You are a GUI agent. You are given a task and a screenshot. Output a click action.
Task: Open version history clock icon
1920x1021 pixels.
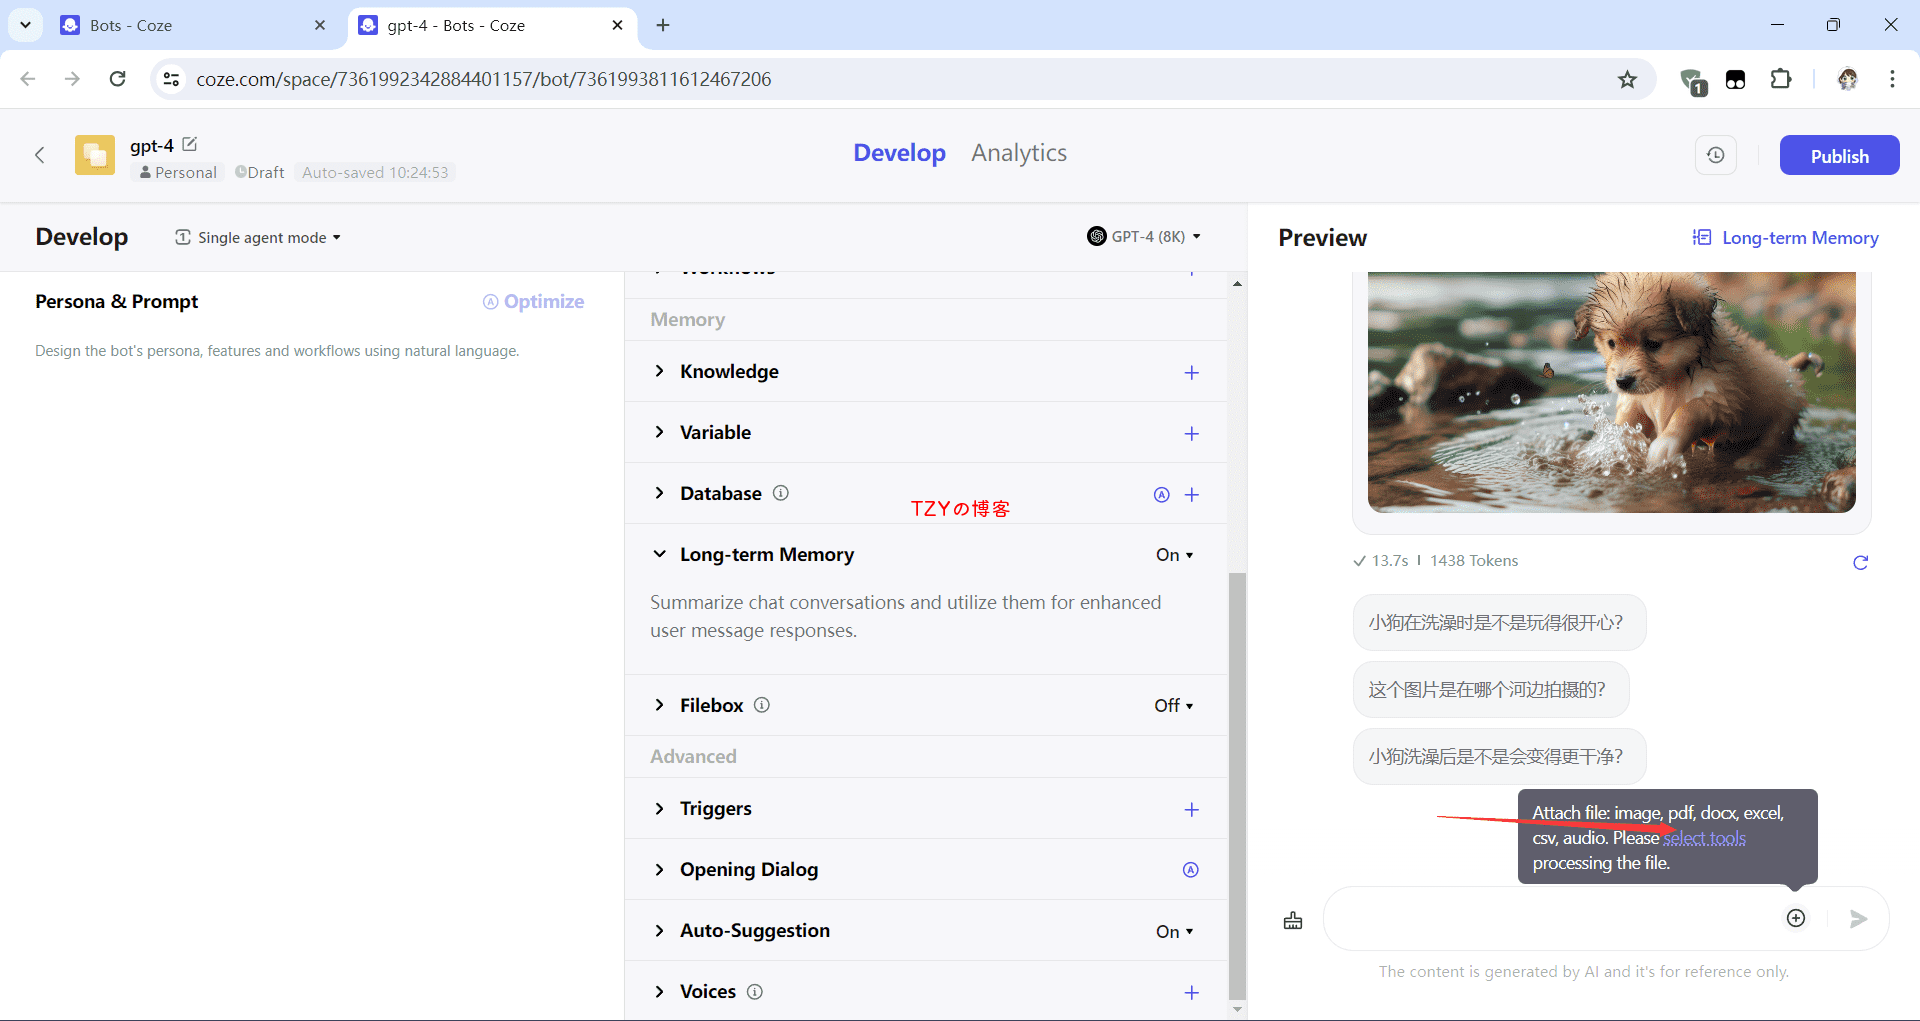(1716, 155)
